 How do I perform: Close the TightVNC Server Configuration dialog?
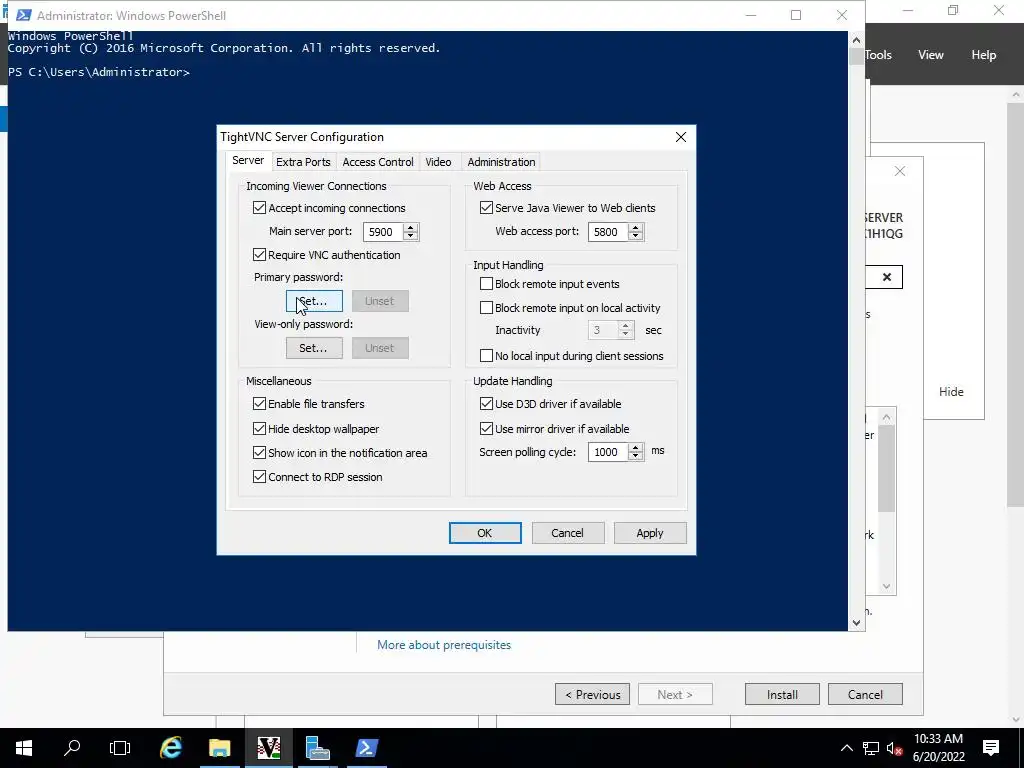pyautogui.click(x=680, y=137)
